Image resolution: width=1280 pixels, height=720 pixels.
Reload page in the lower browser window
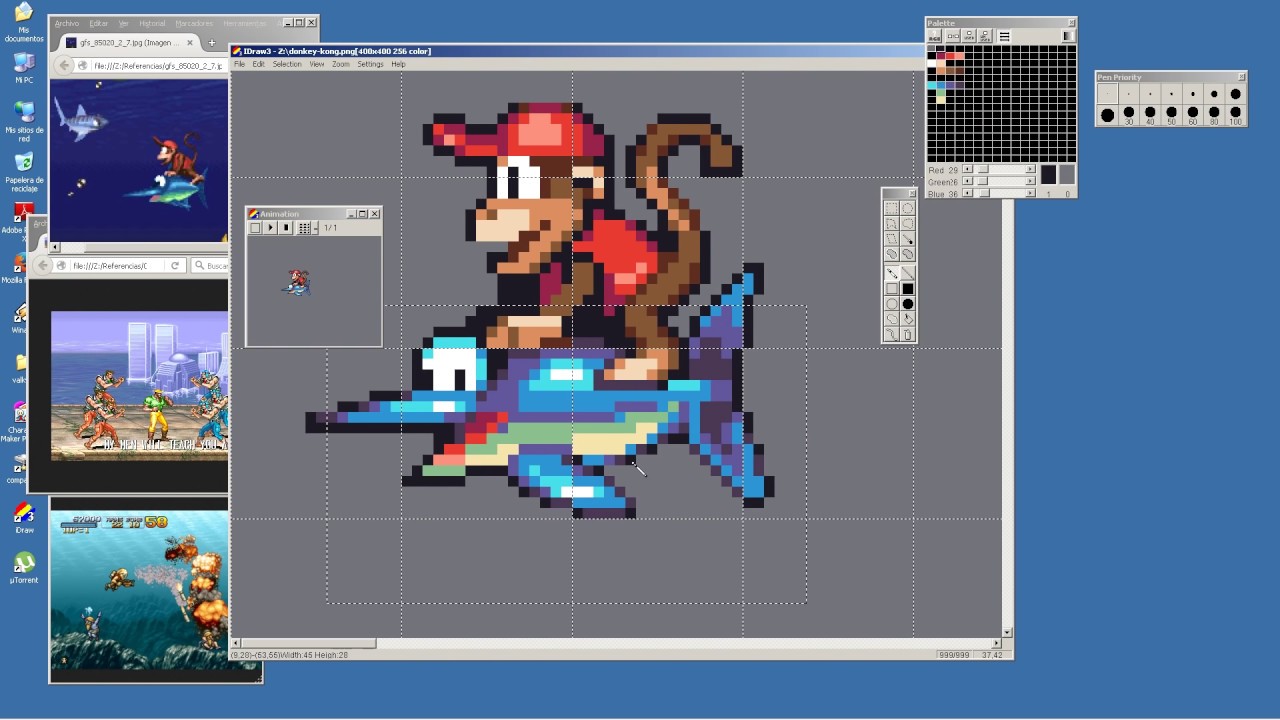tap(175, 266)
